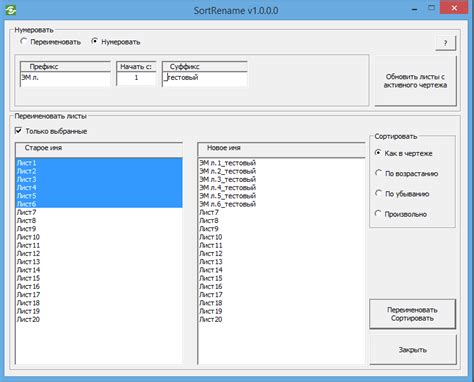474x382 pixels.
Task: Select Лист20 in the old names list
Action: point(99,319)
